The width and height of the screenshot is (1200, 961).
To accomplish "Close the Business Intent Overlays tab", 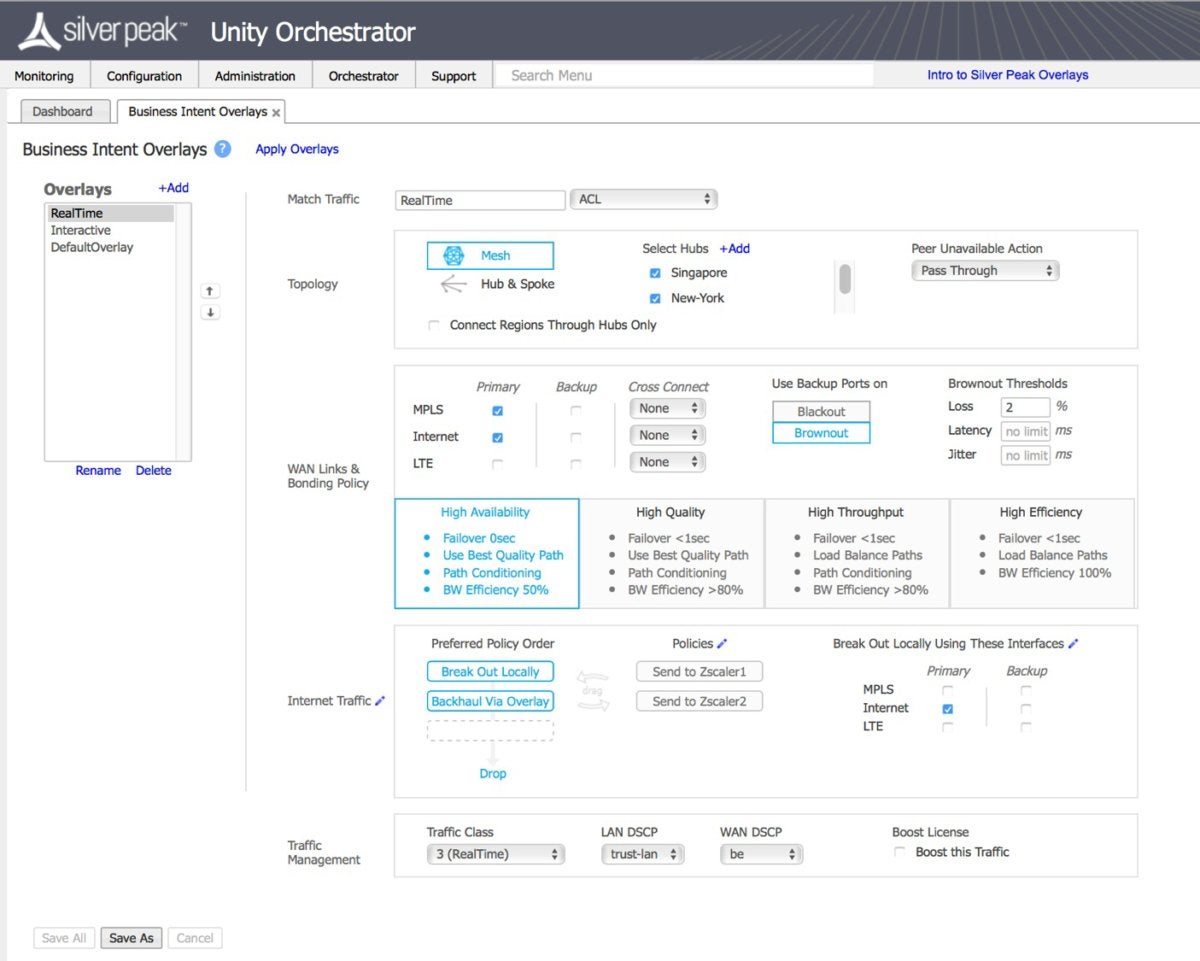I will (276, 113).
